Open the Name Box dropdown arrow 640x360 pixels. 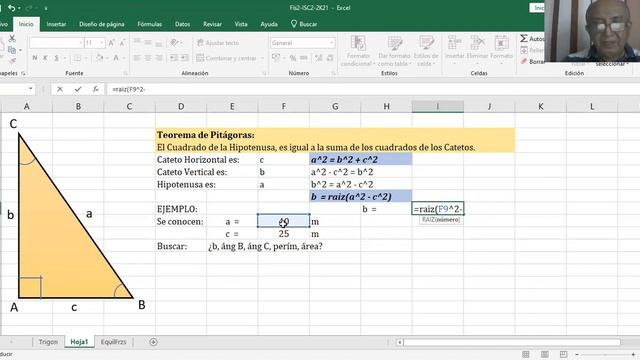click(x=31, y=89)
